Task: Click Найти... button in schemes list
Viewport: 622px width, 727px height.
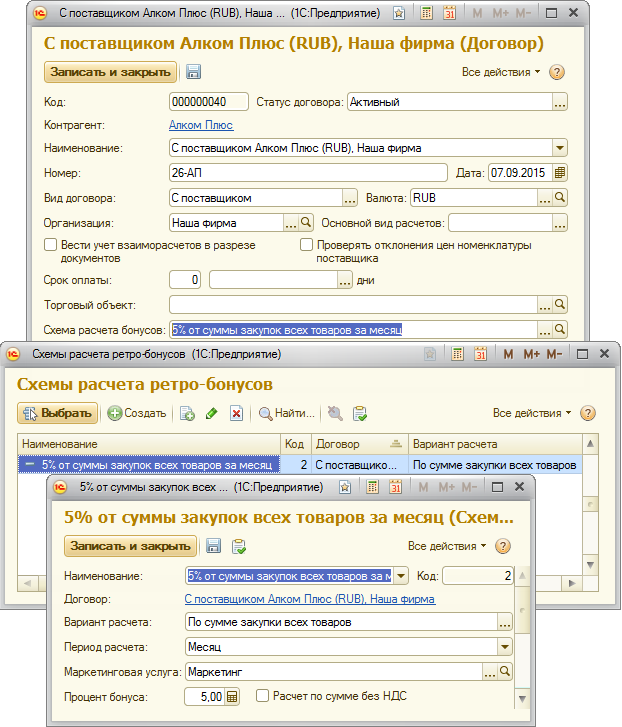Action: (x=286, y=413)
